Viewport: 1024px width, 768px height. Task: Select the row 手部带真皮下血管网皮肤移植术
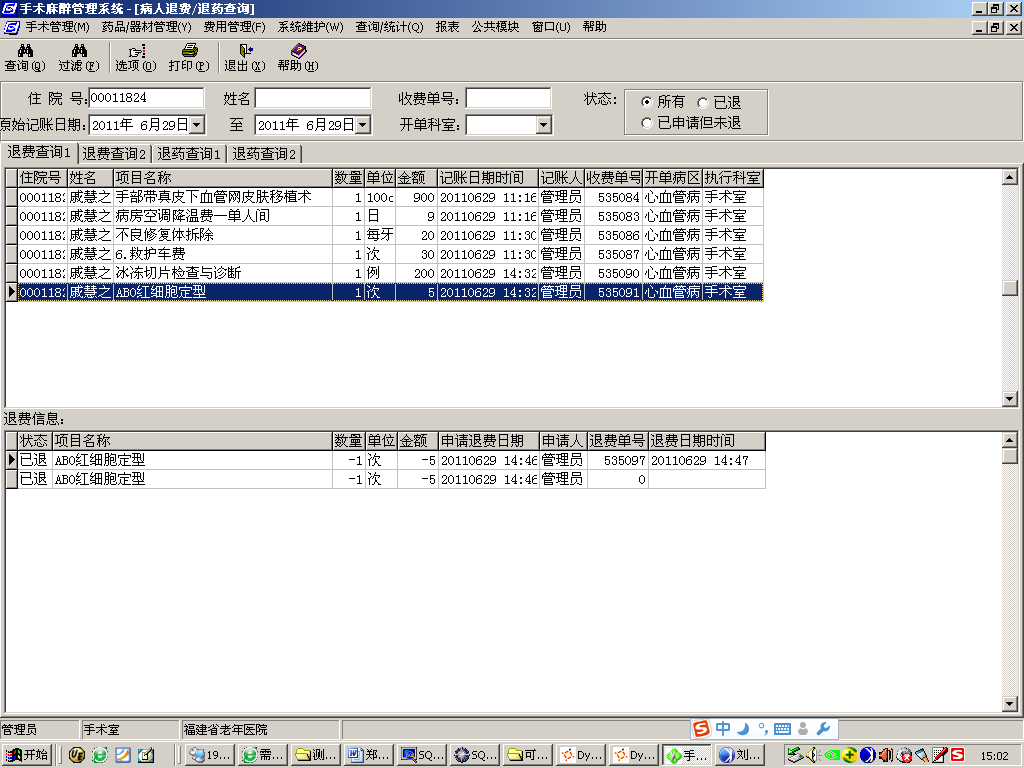pos(385,197)
